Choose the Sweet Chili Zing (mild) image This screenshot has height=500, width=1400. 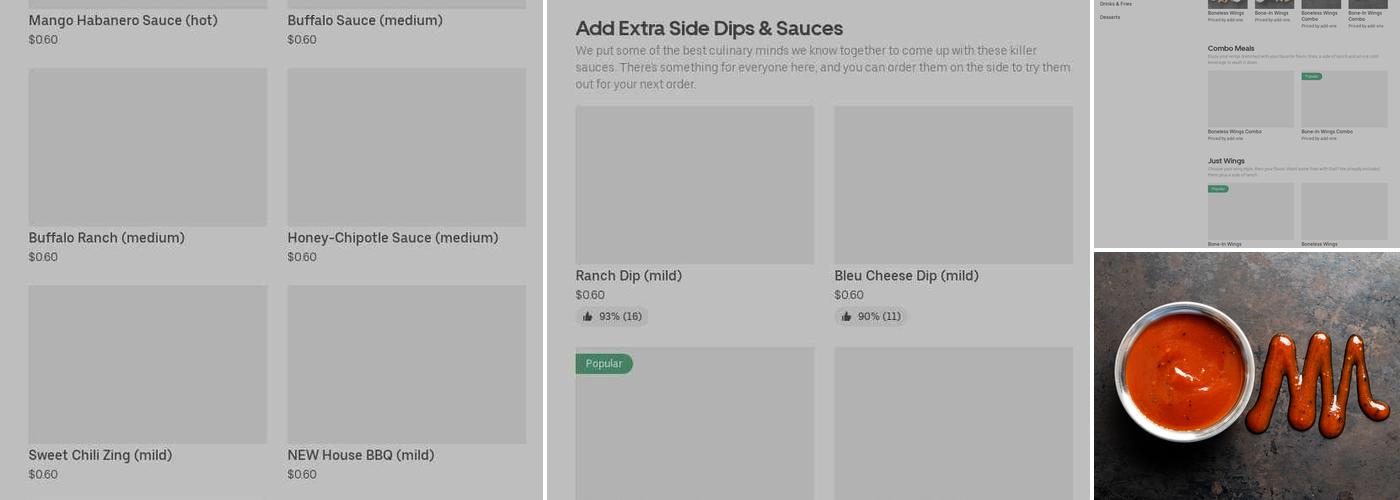tap(147, 364)
